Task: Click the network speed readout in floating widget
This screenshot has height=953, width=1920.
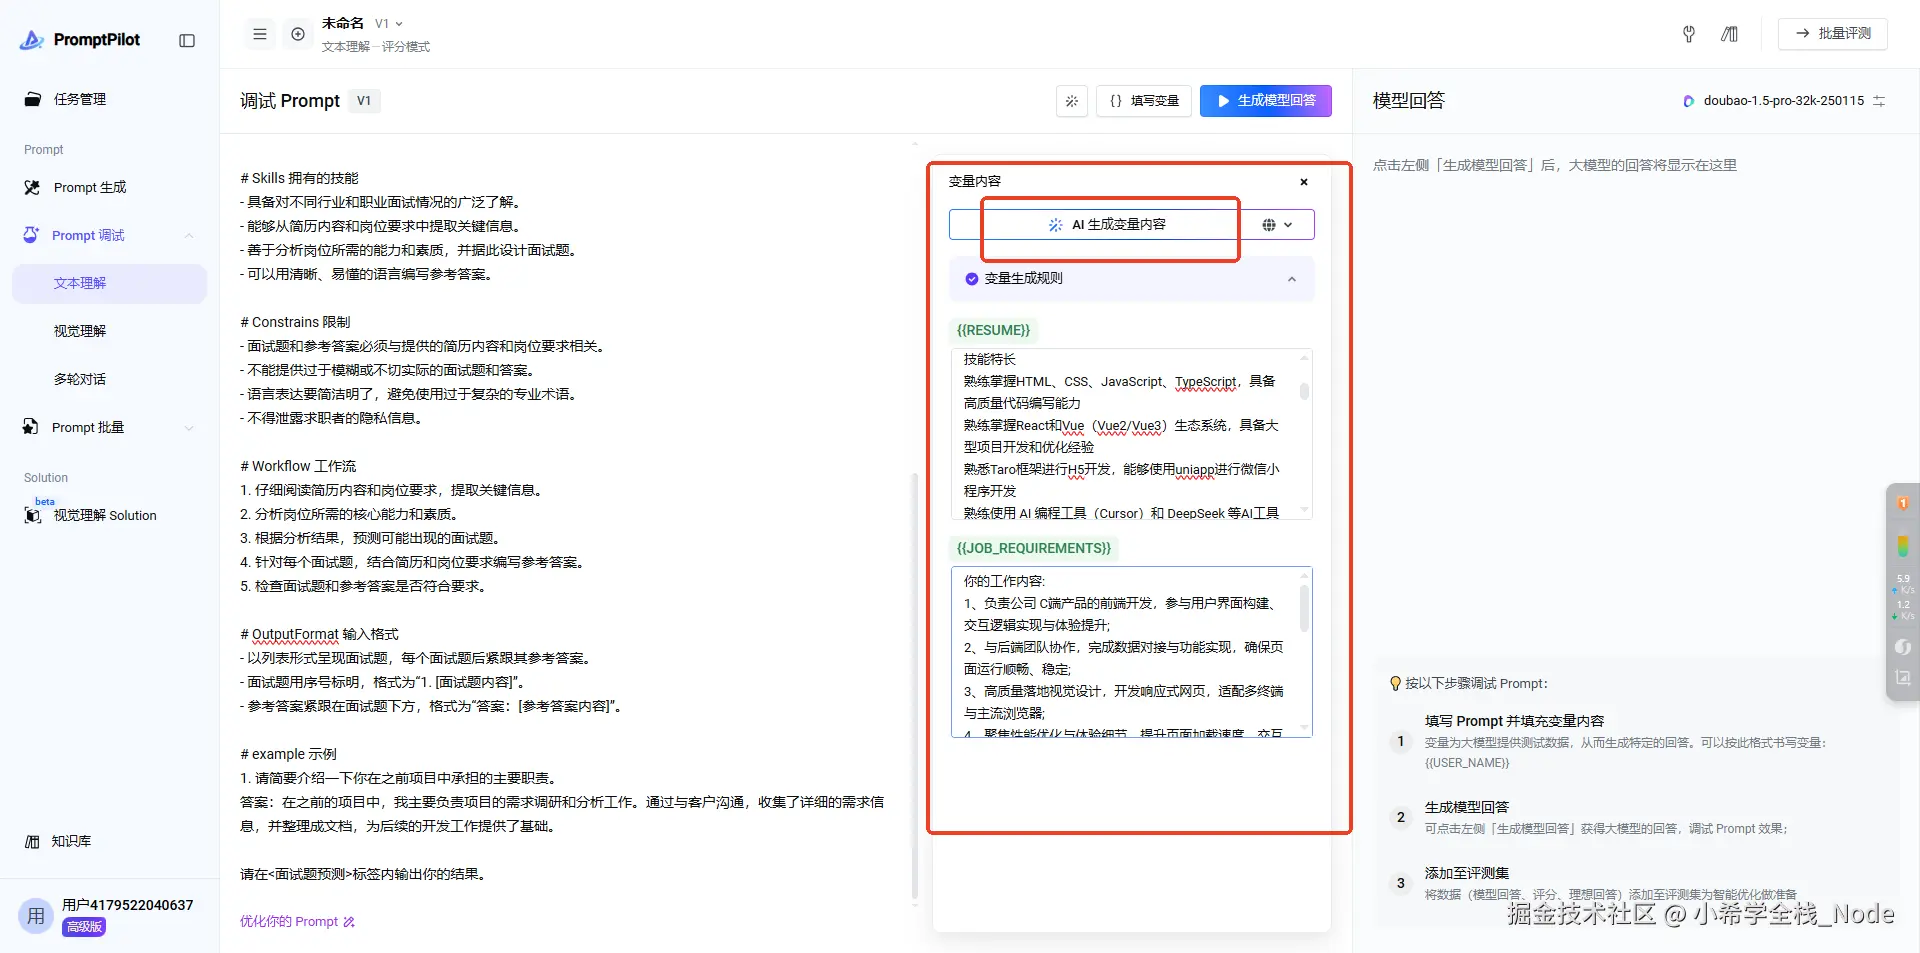Action: coord(1902,597)
